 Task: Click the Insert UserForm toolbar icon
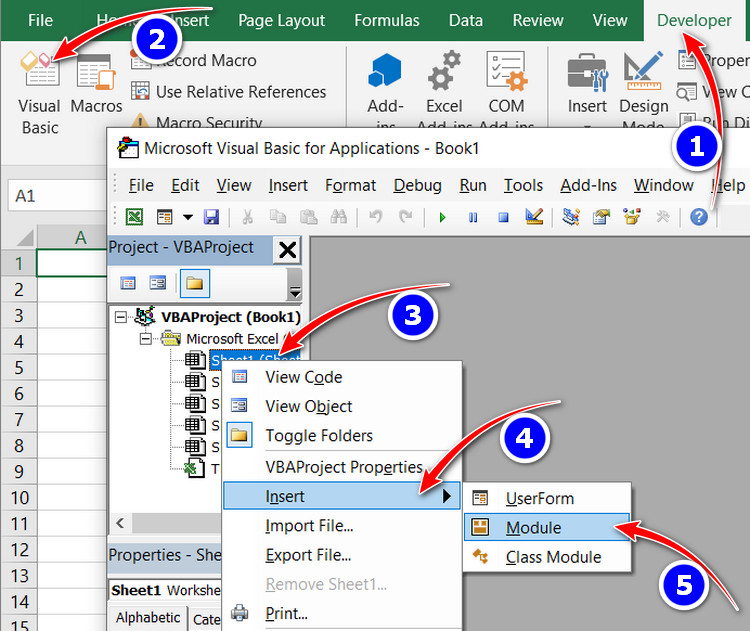(165, 217)
